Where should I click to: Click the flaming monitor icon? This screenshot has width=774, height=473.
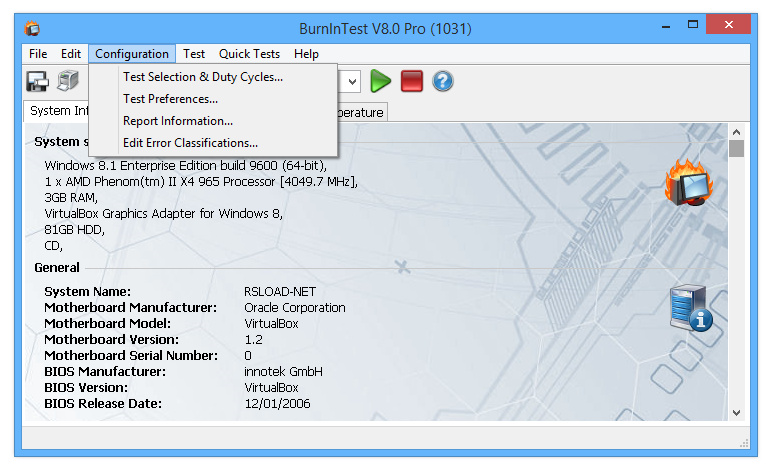click(689, 183)
